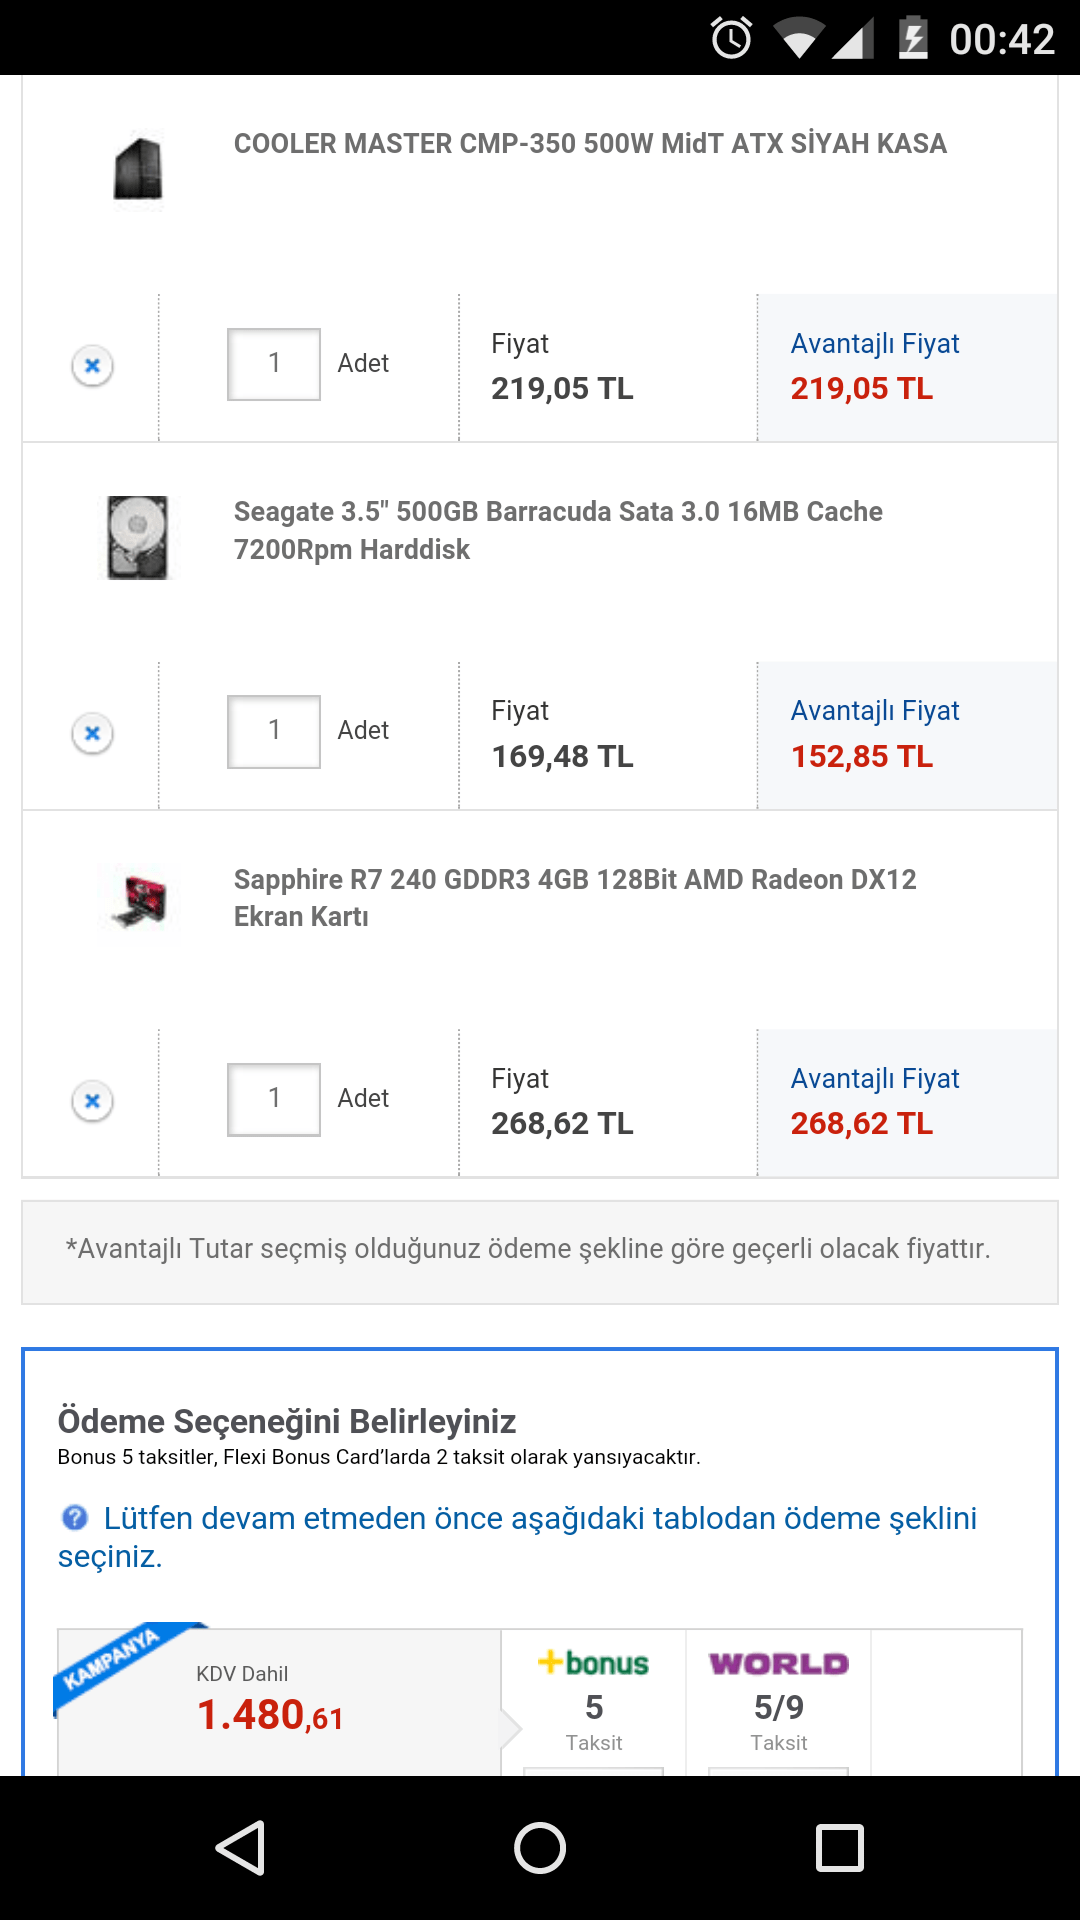1080x1920 pixels.
Task: Remove the Cooler Master case from cart
Action: [92, 366]
